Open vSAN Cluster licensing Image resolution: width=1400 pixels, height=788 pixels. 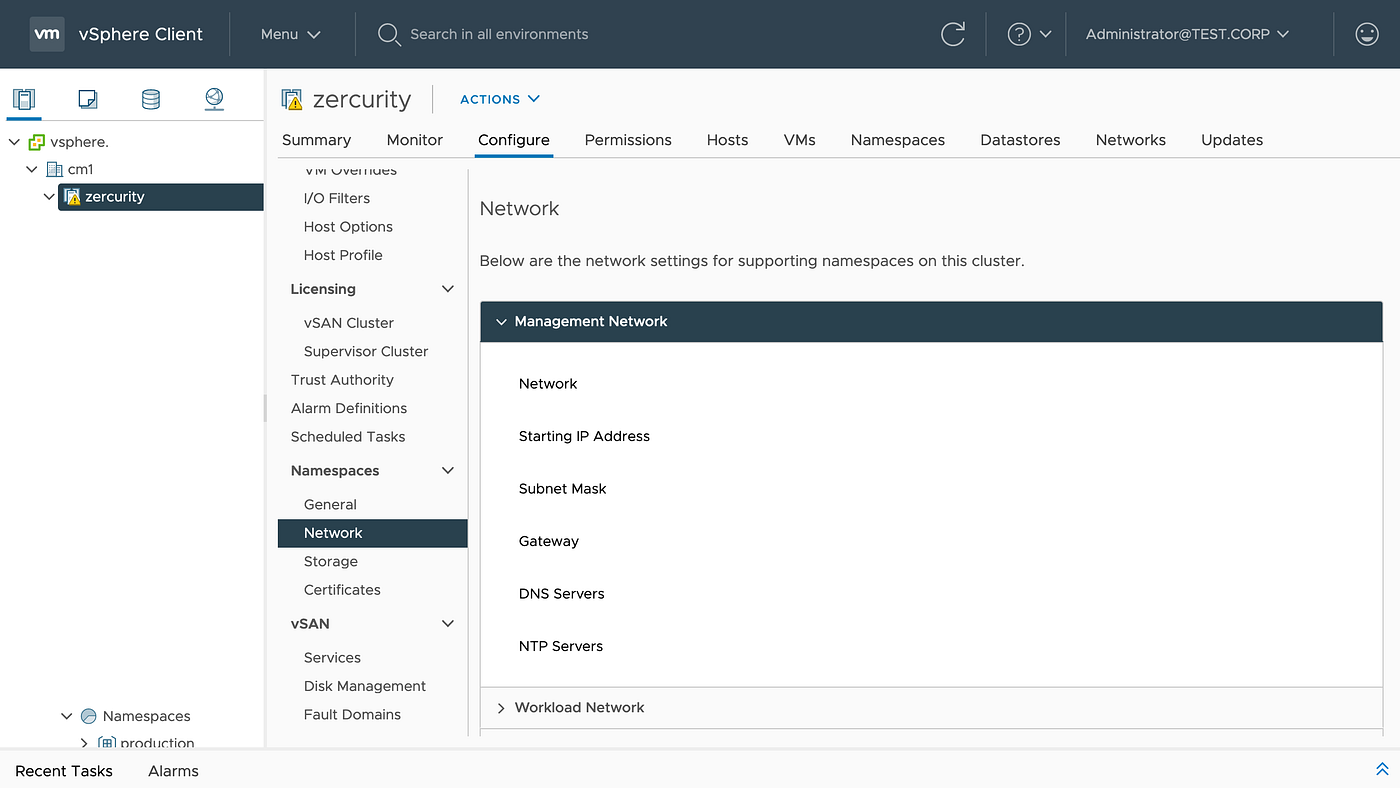coord(349,323)
